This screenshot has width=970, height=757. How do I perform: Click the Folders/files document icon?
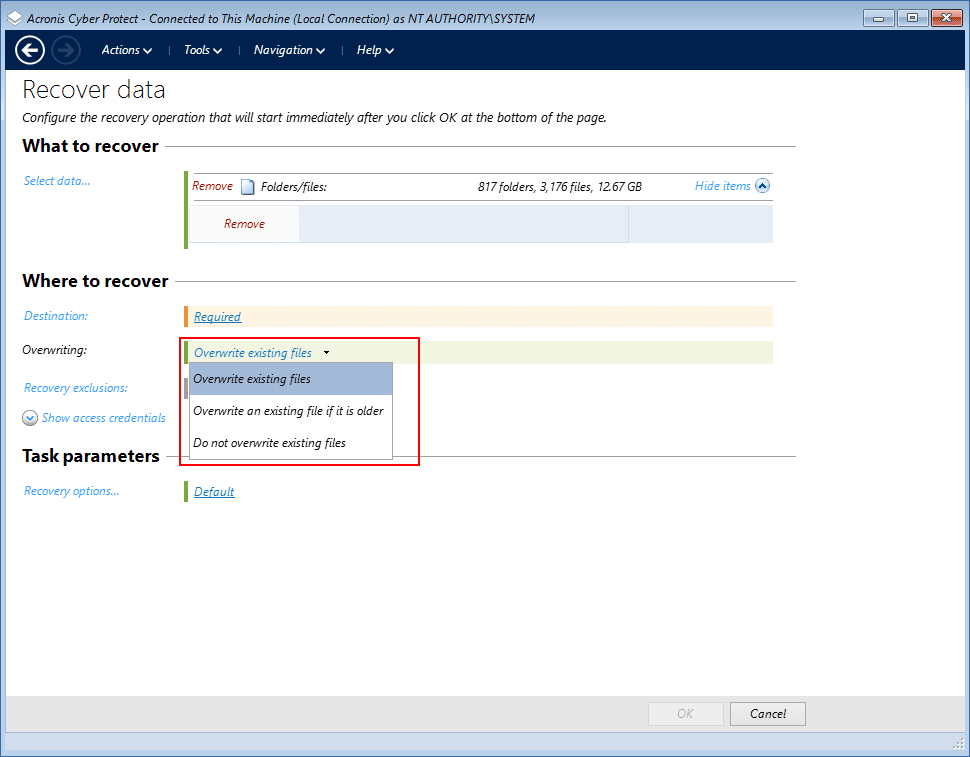tap(247, 186)
